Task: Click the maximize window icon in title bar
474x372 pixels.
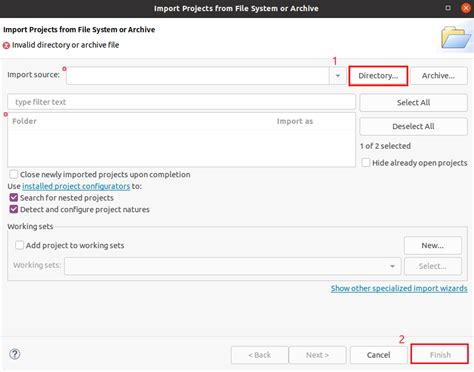Action: pos(448,8)
